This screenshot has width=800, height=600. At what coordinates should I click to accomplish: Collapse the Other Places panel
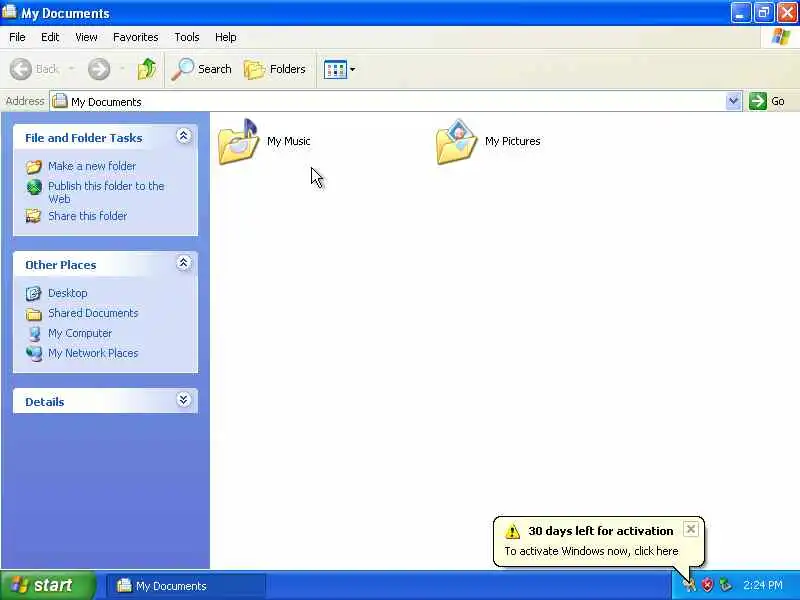pos(184,263)
